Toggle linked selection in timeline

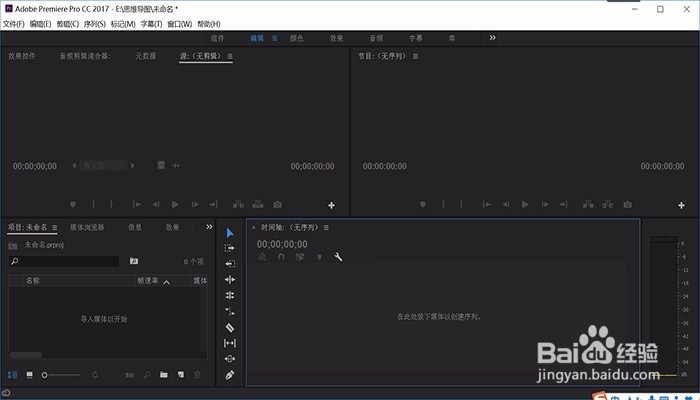pos(300,257)
